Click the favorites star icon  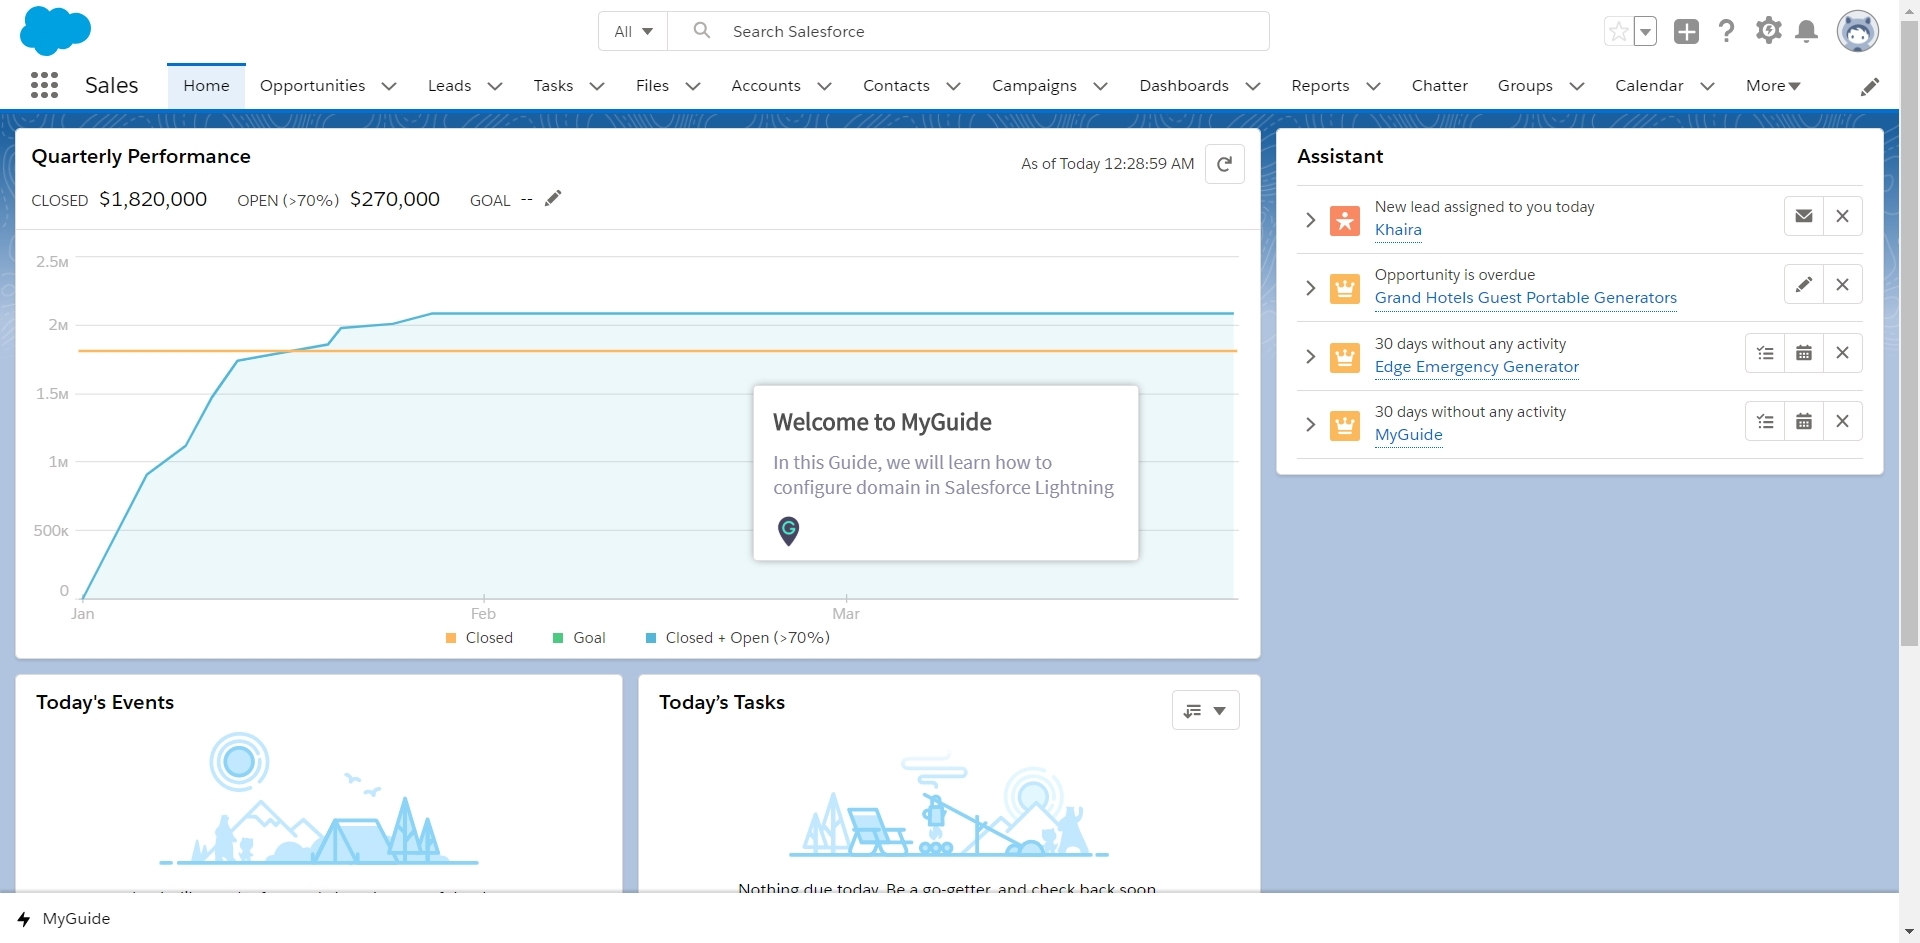pyautogui.click(x=1618, y=32)
